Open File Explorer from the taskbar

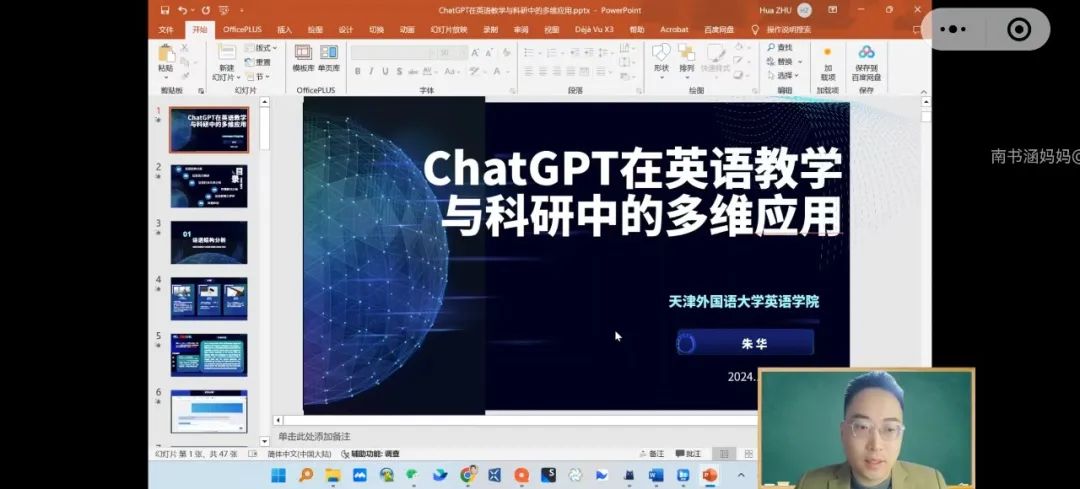click(x=333, y=475)
